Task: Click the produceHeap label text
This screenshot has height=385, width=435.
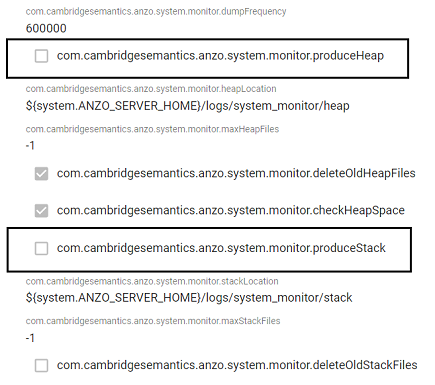Action: pos(220,56)
